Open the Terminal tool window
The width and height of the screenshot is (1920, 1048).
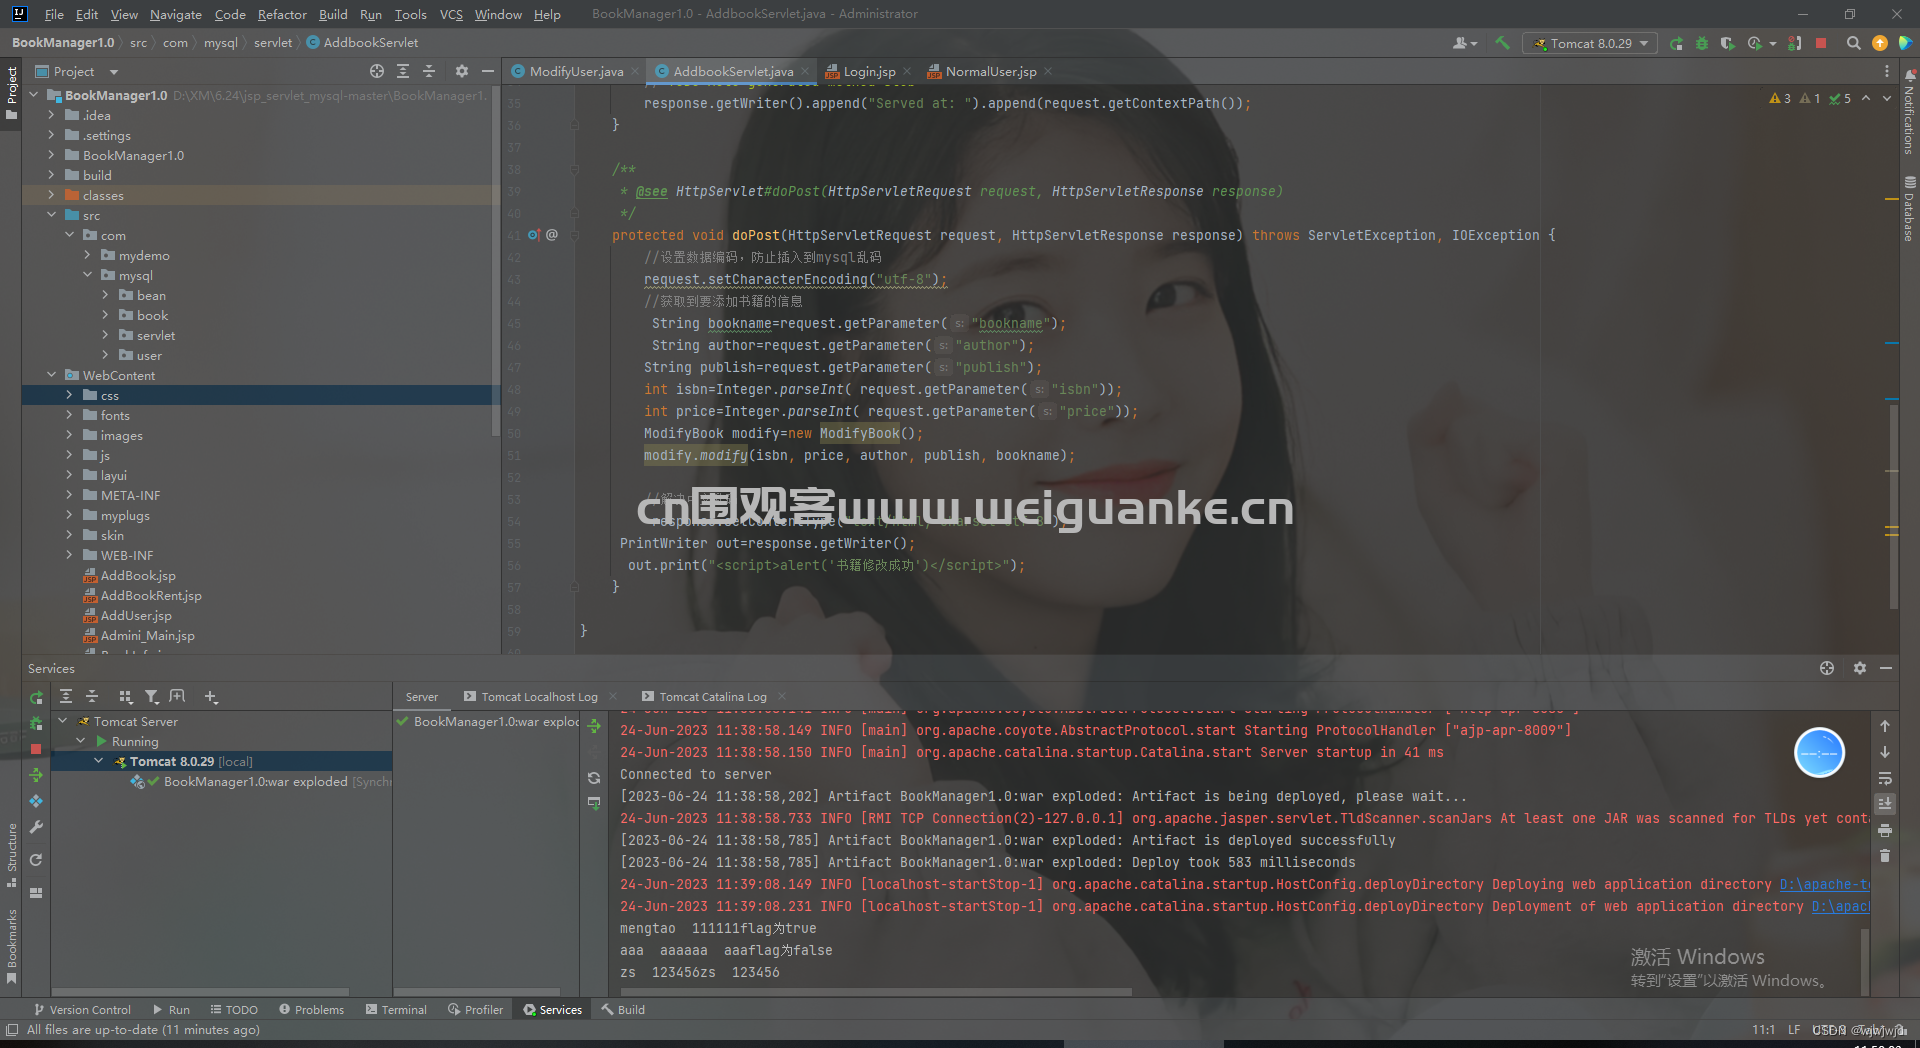(x=397, y=1010)
